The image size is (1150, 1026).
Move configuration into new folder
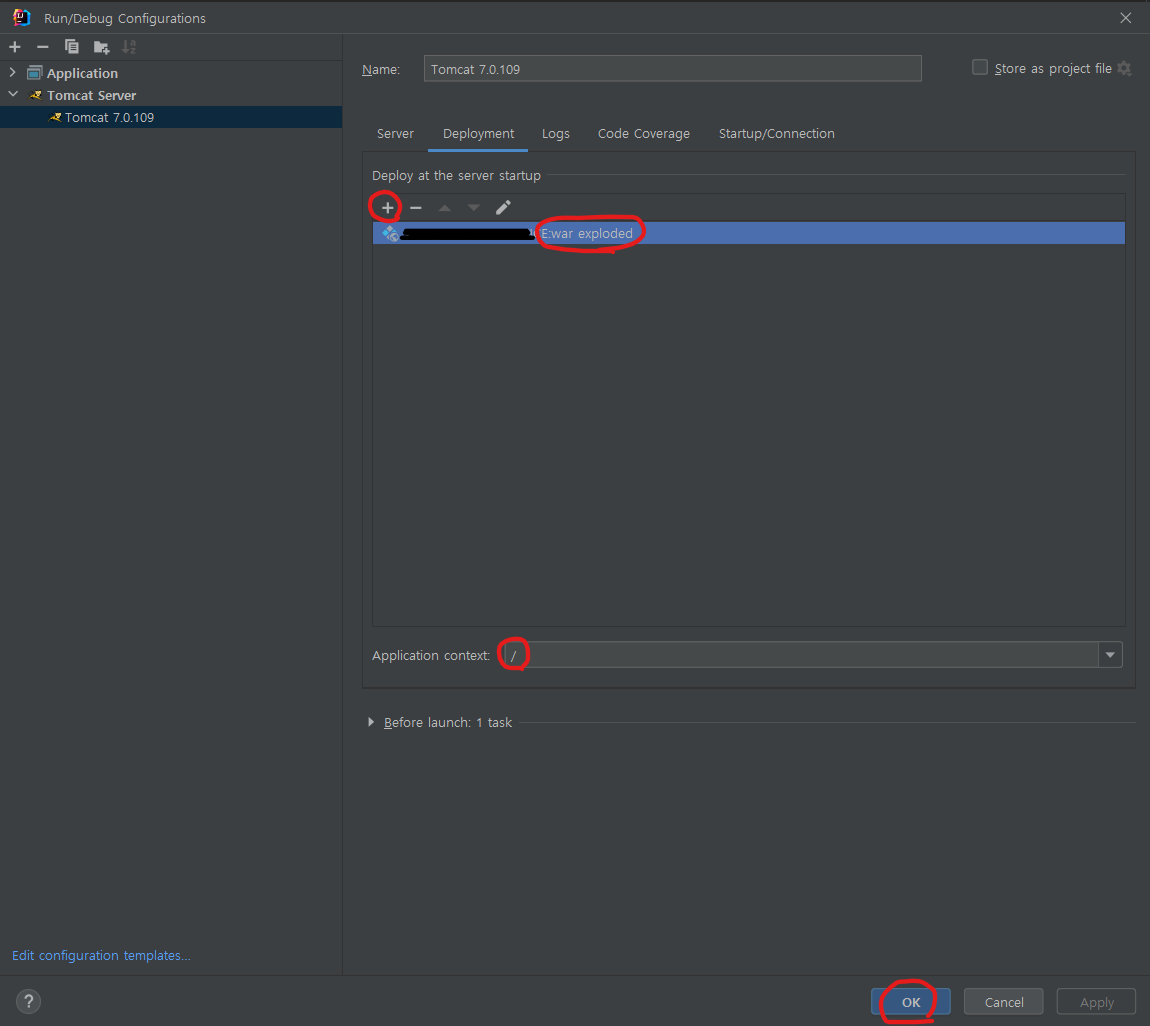[x=101, y=48]
